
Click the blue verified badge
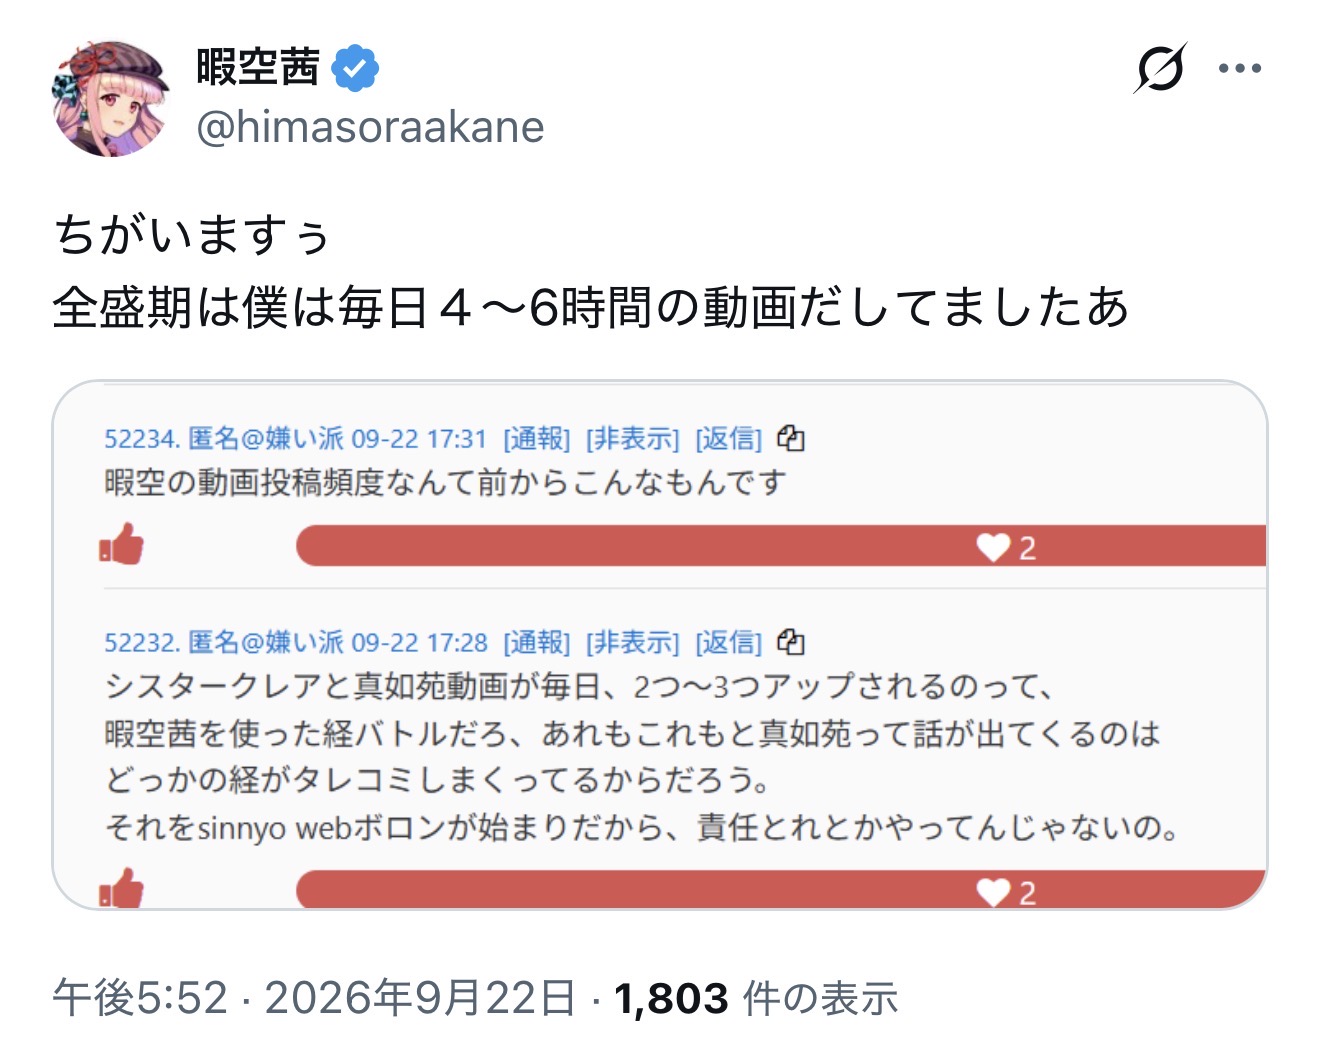(x=355, y=69)
